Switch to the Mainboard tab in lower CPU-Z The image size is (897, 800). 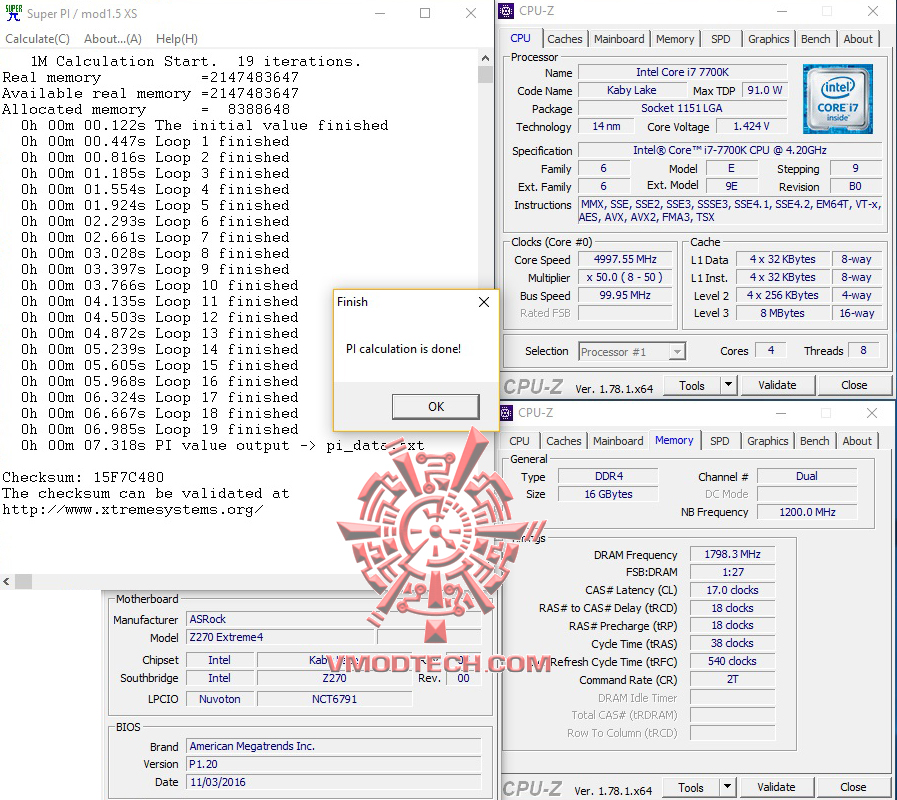[618, 440]
